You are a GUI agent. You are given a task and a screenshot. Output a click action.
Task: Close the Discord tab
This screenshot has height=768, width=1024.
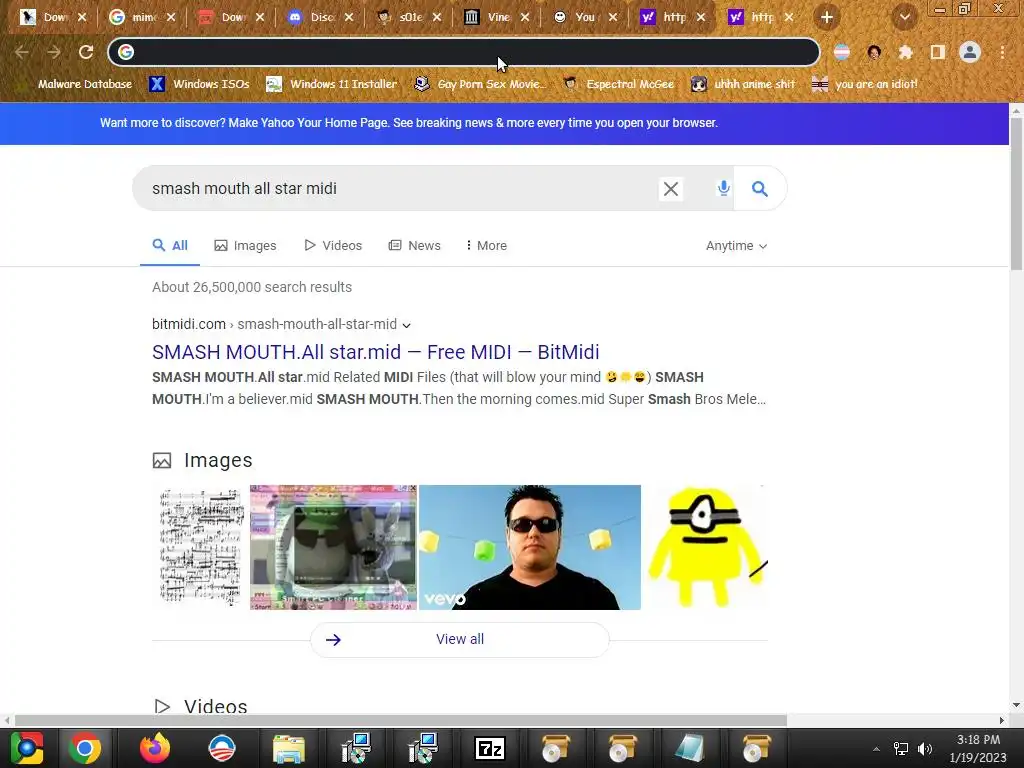coord(349,18)
